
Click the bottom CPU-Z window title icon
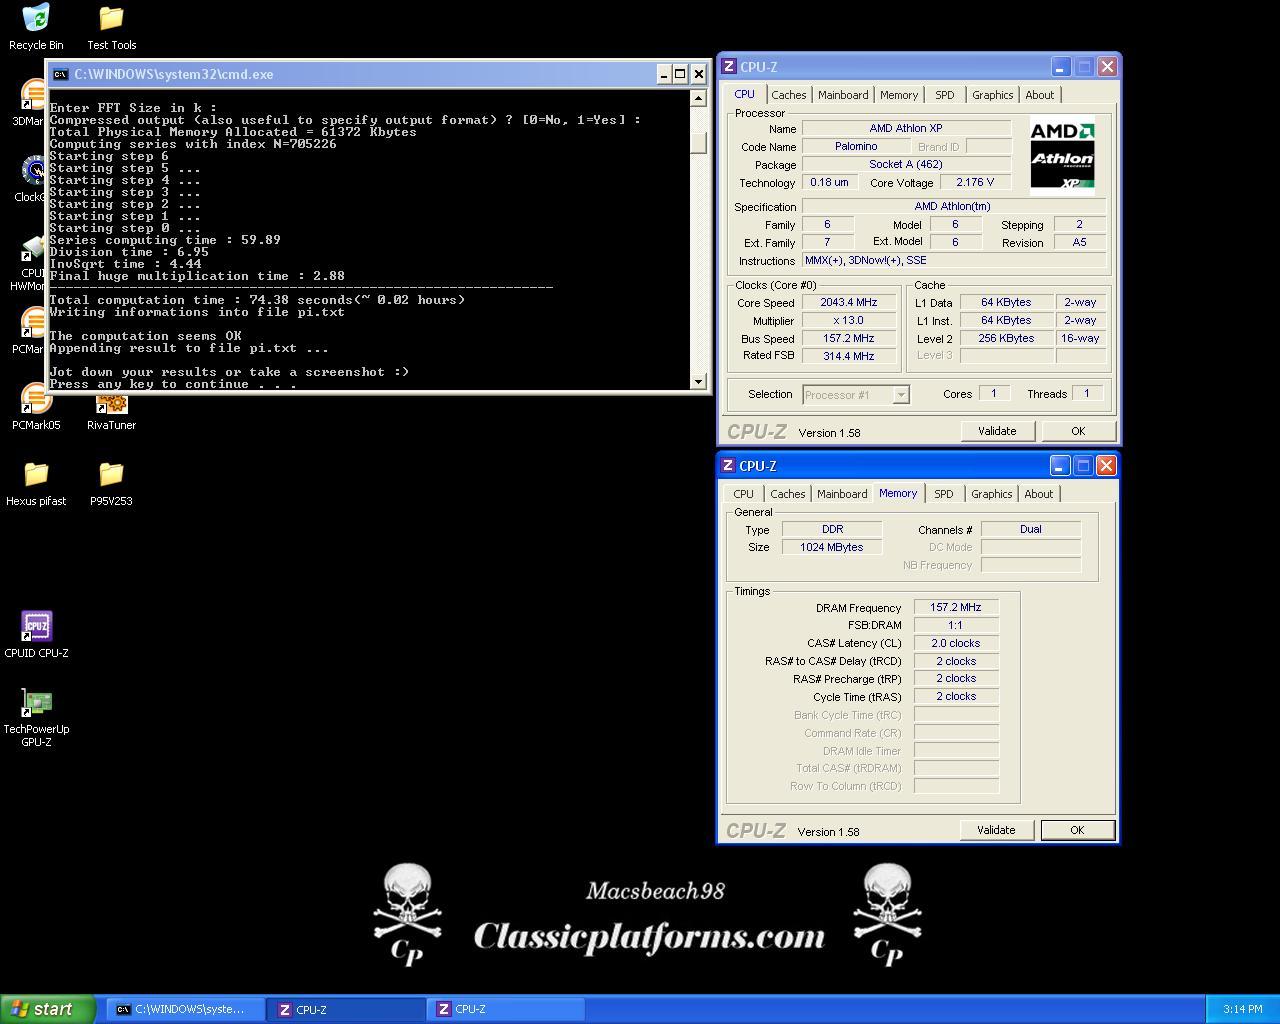(728, 466)
